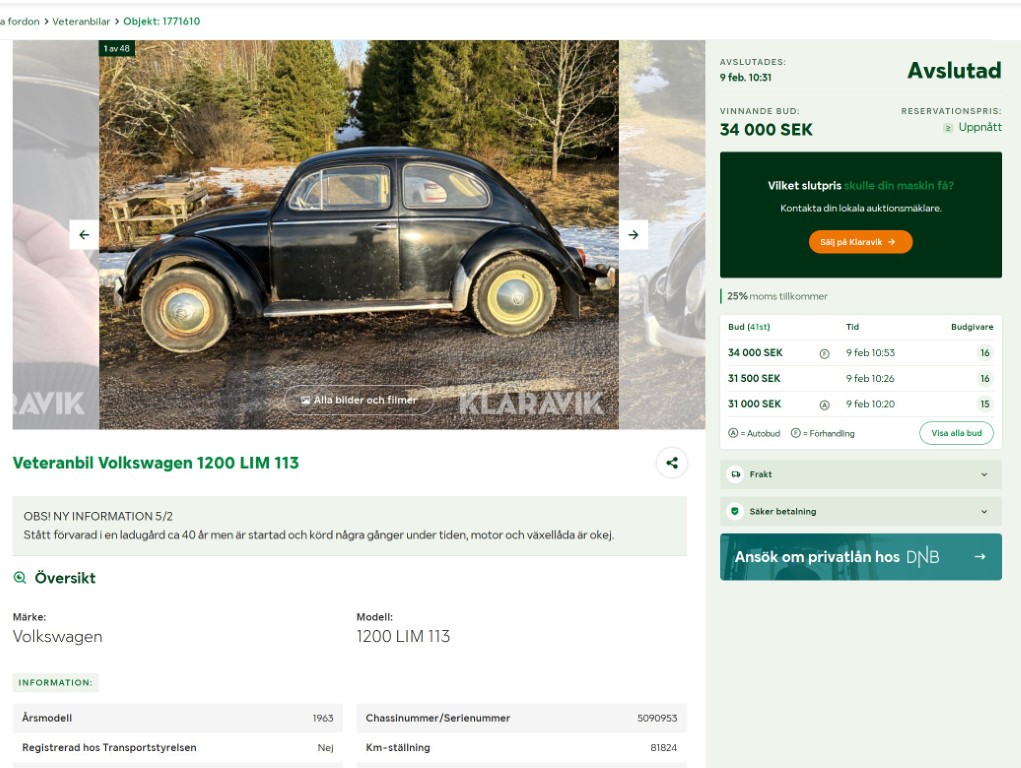Click the truck icon on the Frakt row

pyautogui.click(x=737, y=474)
